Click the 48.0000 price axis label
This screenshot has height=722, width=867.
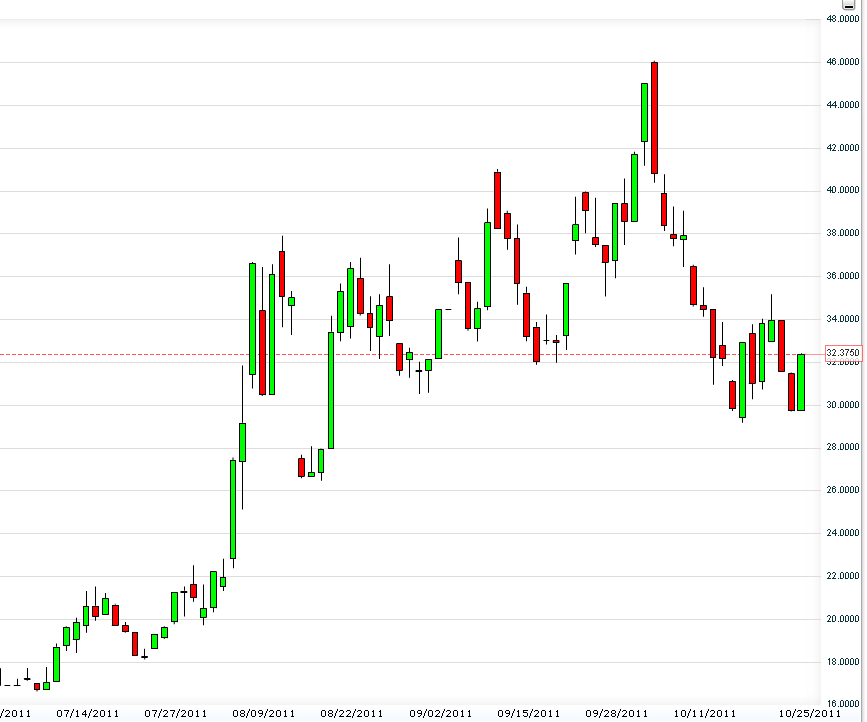click(843, 19)
